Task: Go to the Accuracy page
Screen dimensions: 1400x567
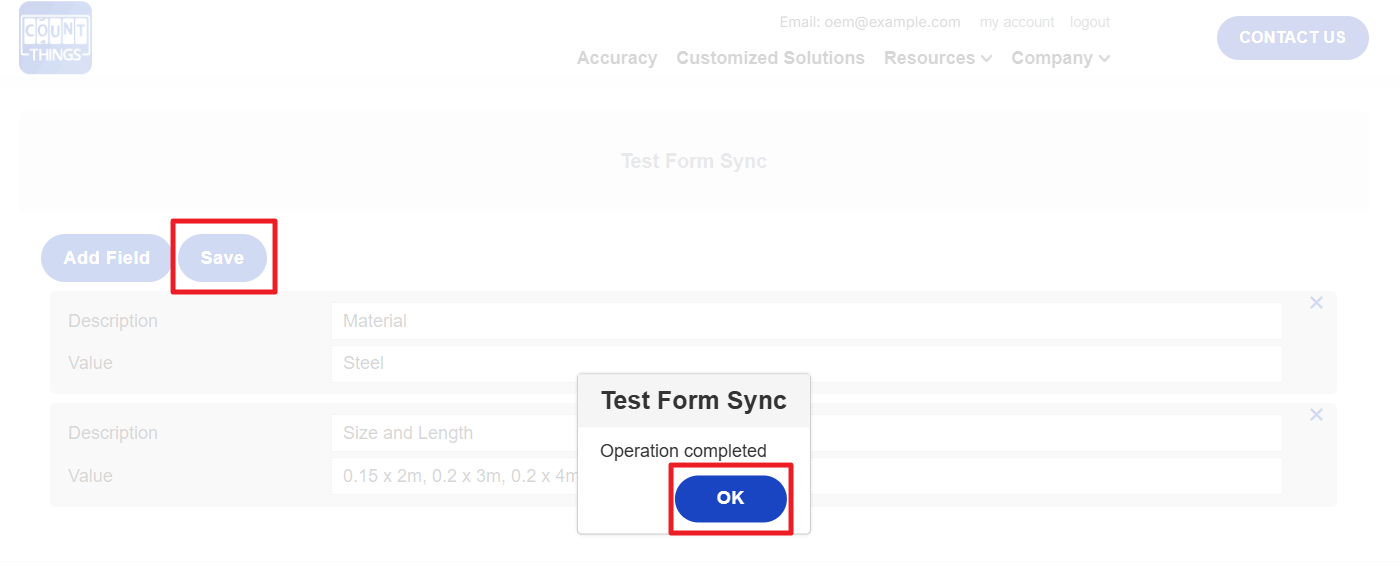Action: click(x=617, y=58)
